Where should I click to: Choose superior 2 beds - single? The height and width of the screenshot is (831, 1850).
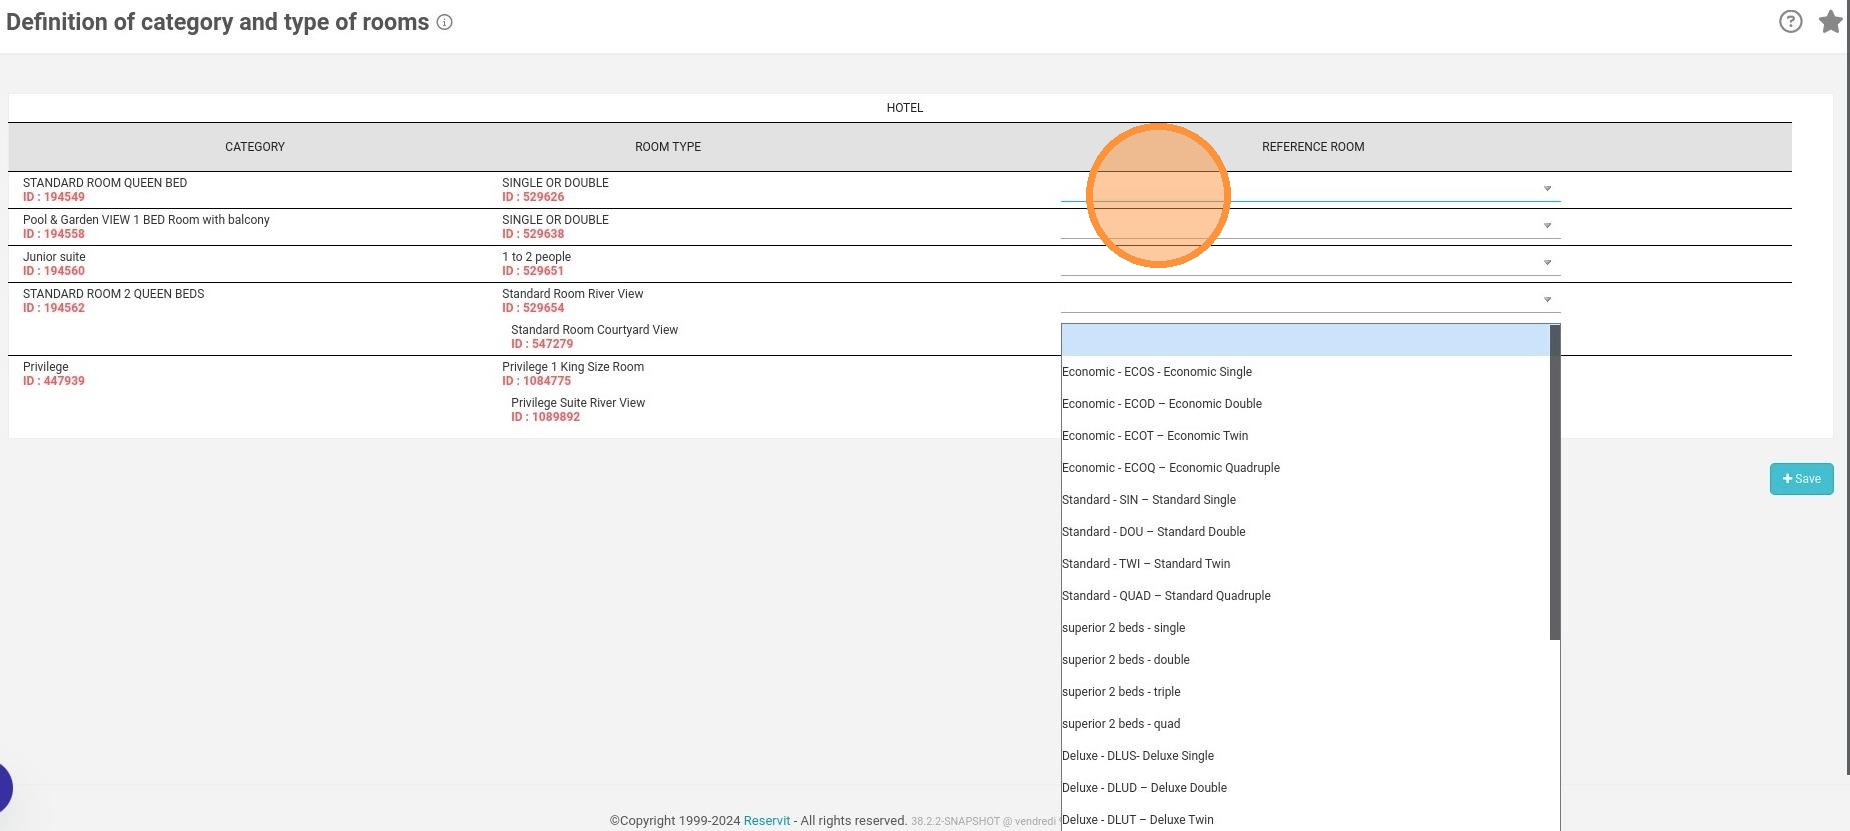(x=1305, y=628)
